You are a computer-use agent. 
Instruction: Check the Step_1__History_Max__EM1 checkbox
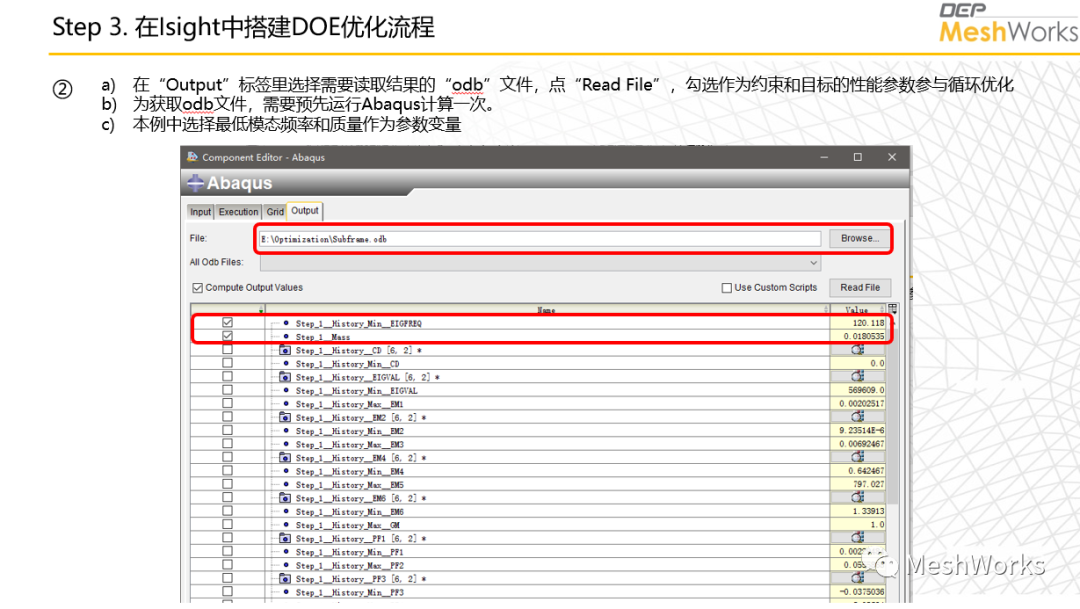[227, 403]
